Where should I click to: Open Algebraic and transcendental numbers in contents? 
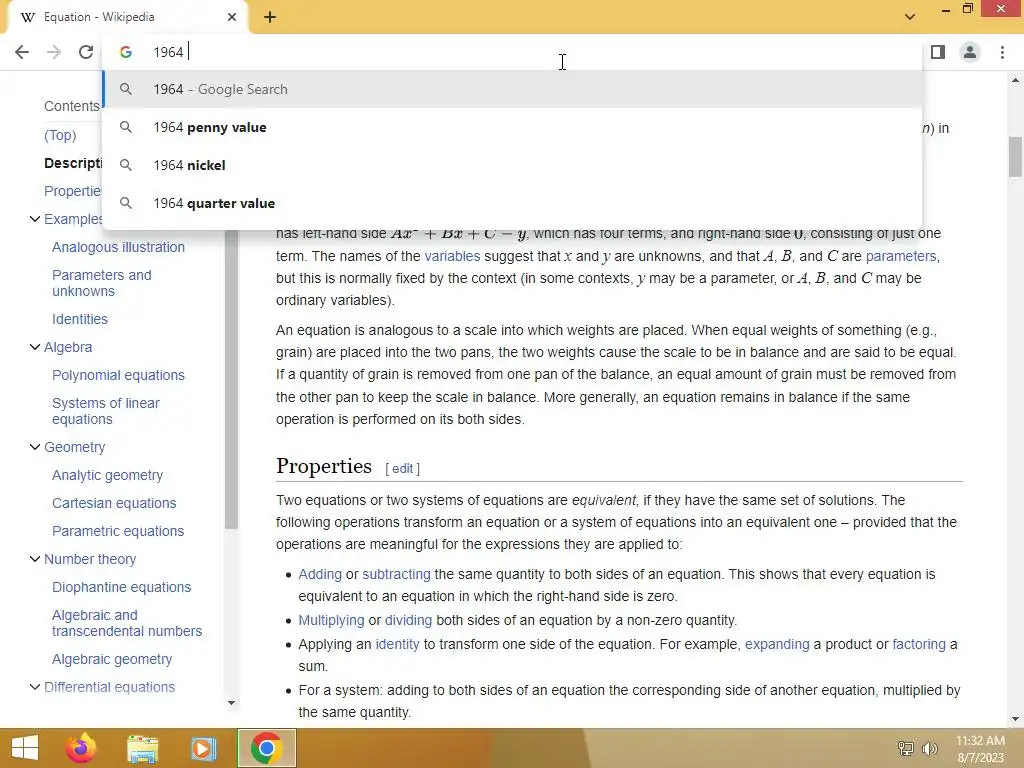127,623
